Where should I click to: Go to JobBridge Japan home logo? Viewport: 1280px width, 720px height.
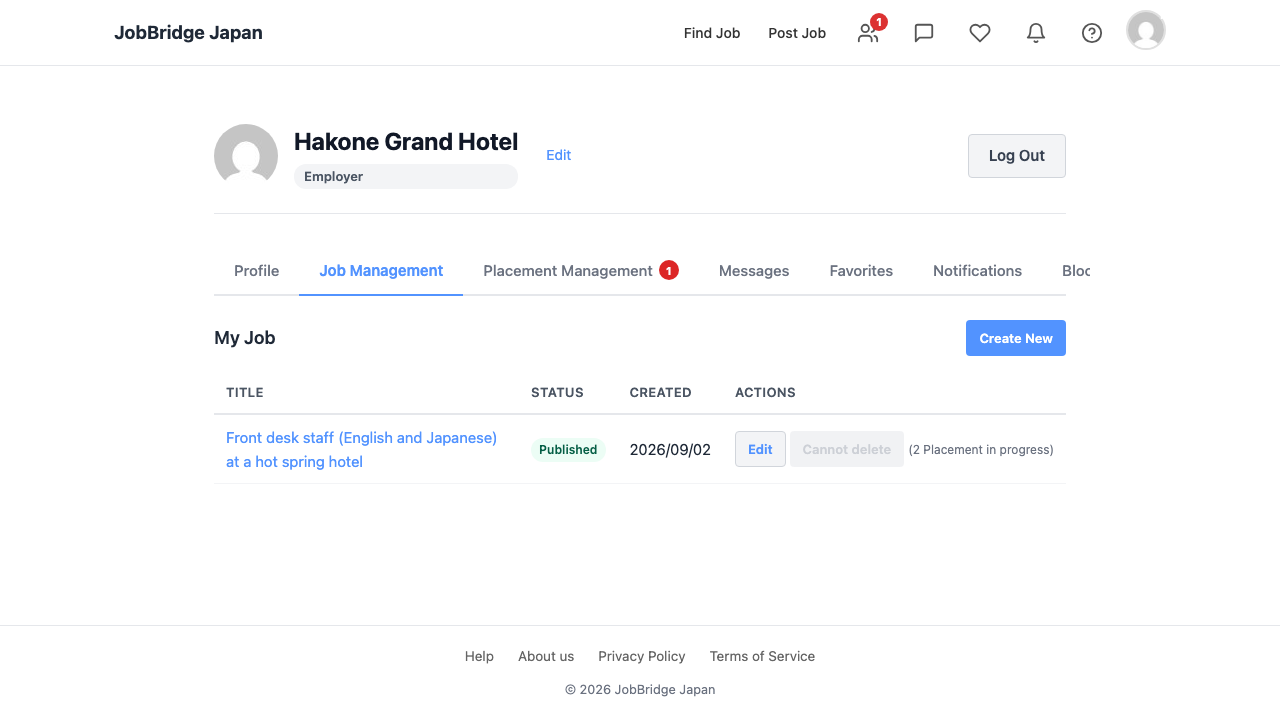click(x=188, y=33)
